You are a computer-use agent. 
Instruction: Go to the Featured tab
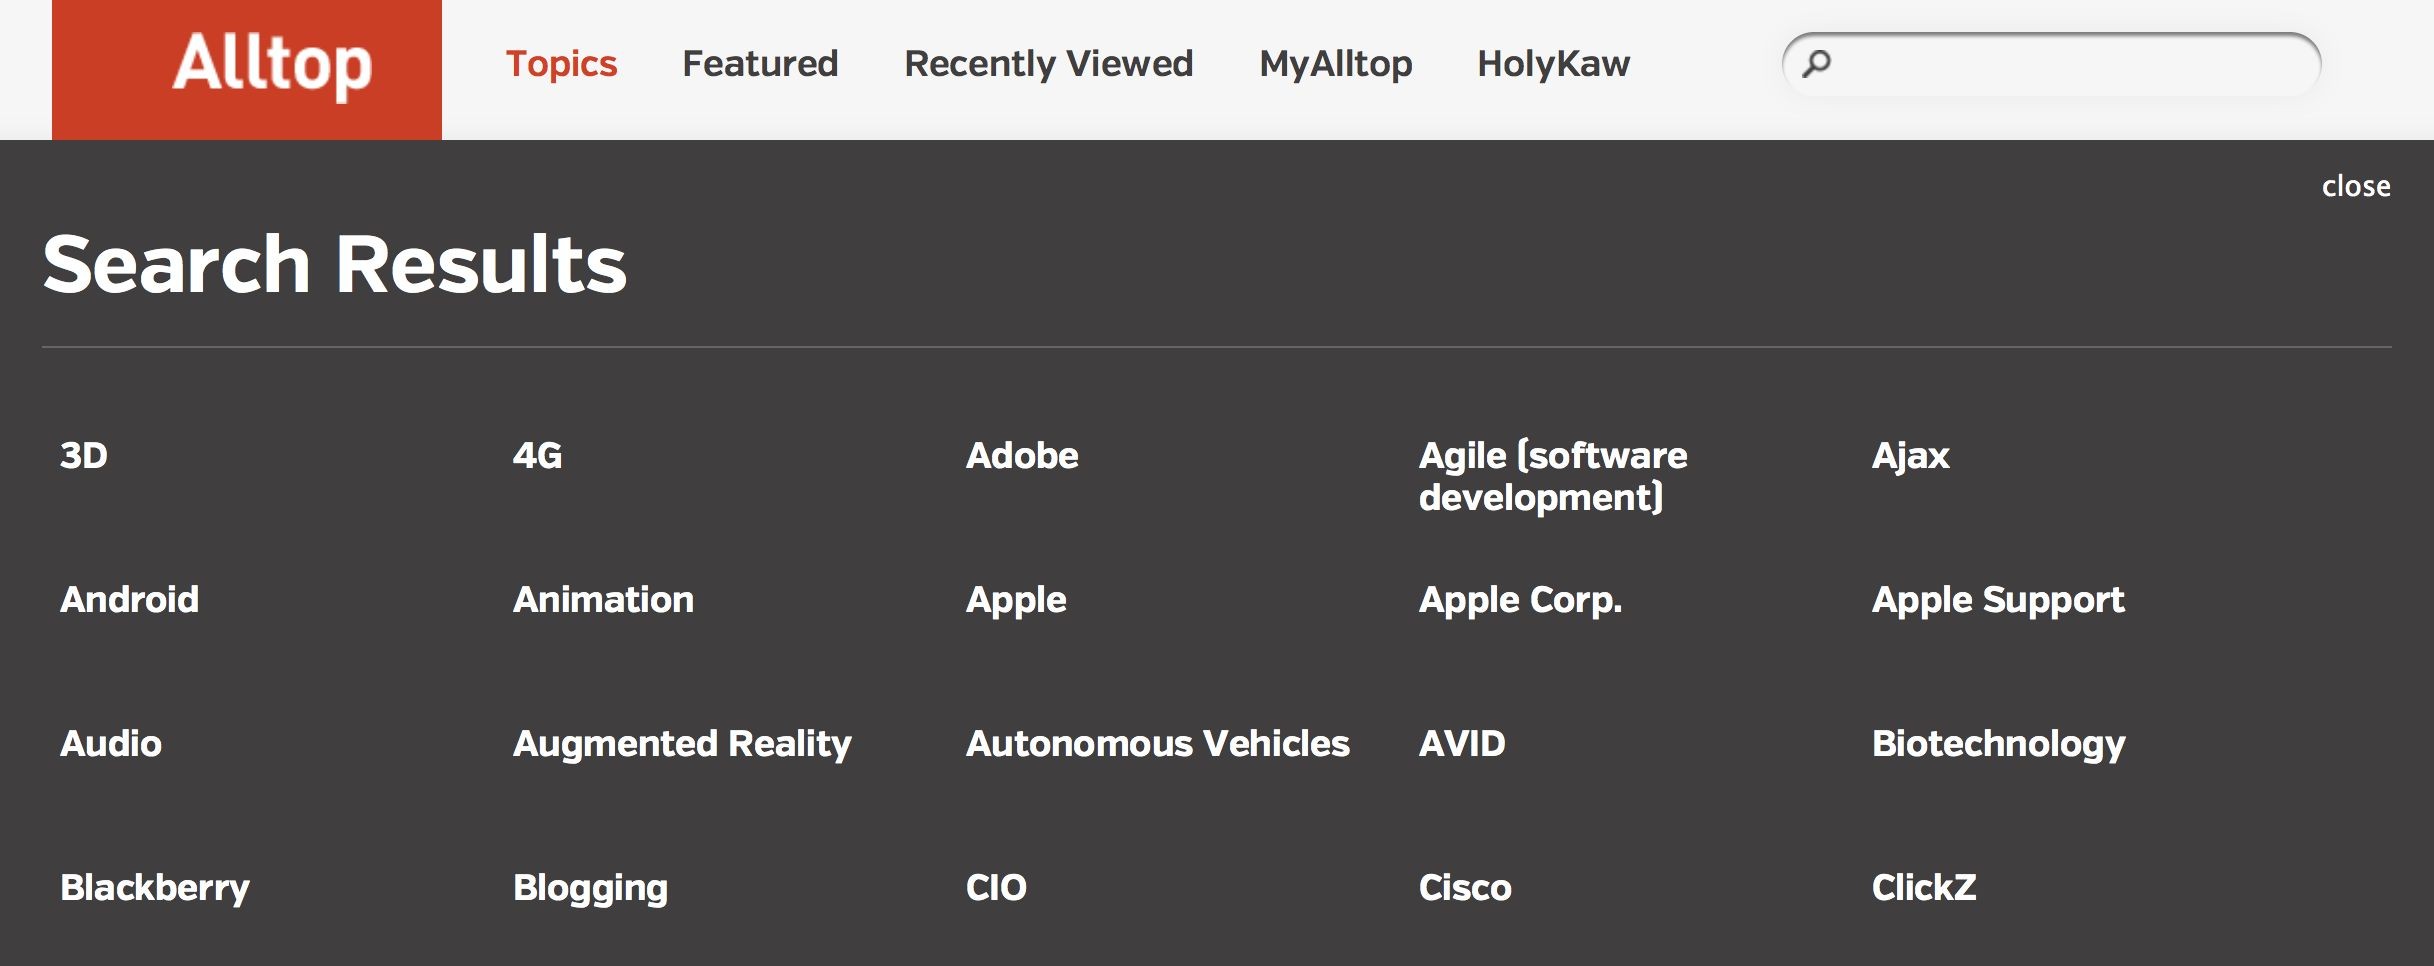[760, 64]
